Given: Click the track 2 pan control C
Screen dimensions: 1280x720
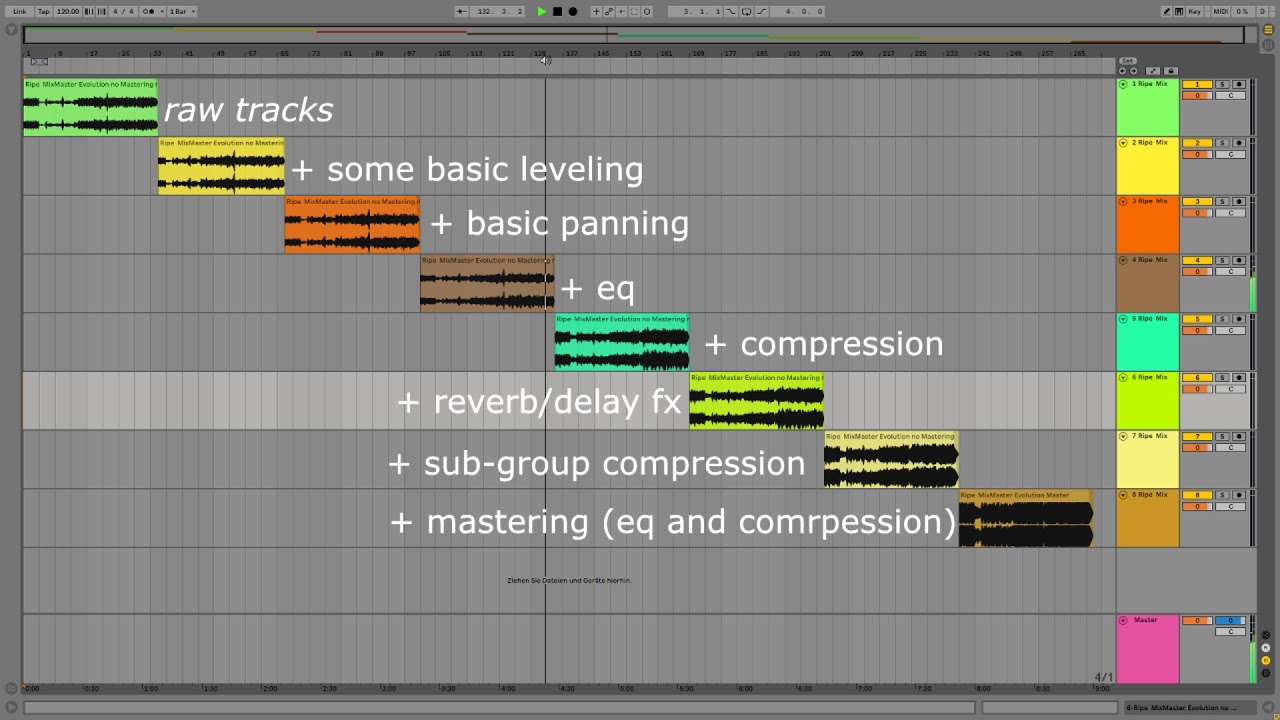Looking at the screenshot, I should click(x=1230, y=154).
